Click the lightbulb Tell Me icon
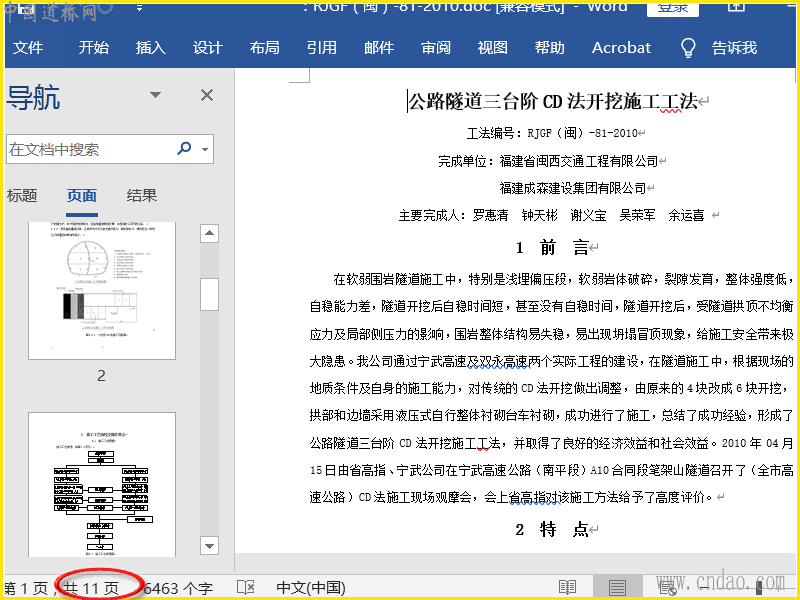Image resolution: width=800 pixels, height=600 pixels. pyautogui.click(x=688, y=48)
